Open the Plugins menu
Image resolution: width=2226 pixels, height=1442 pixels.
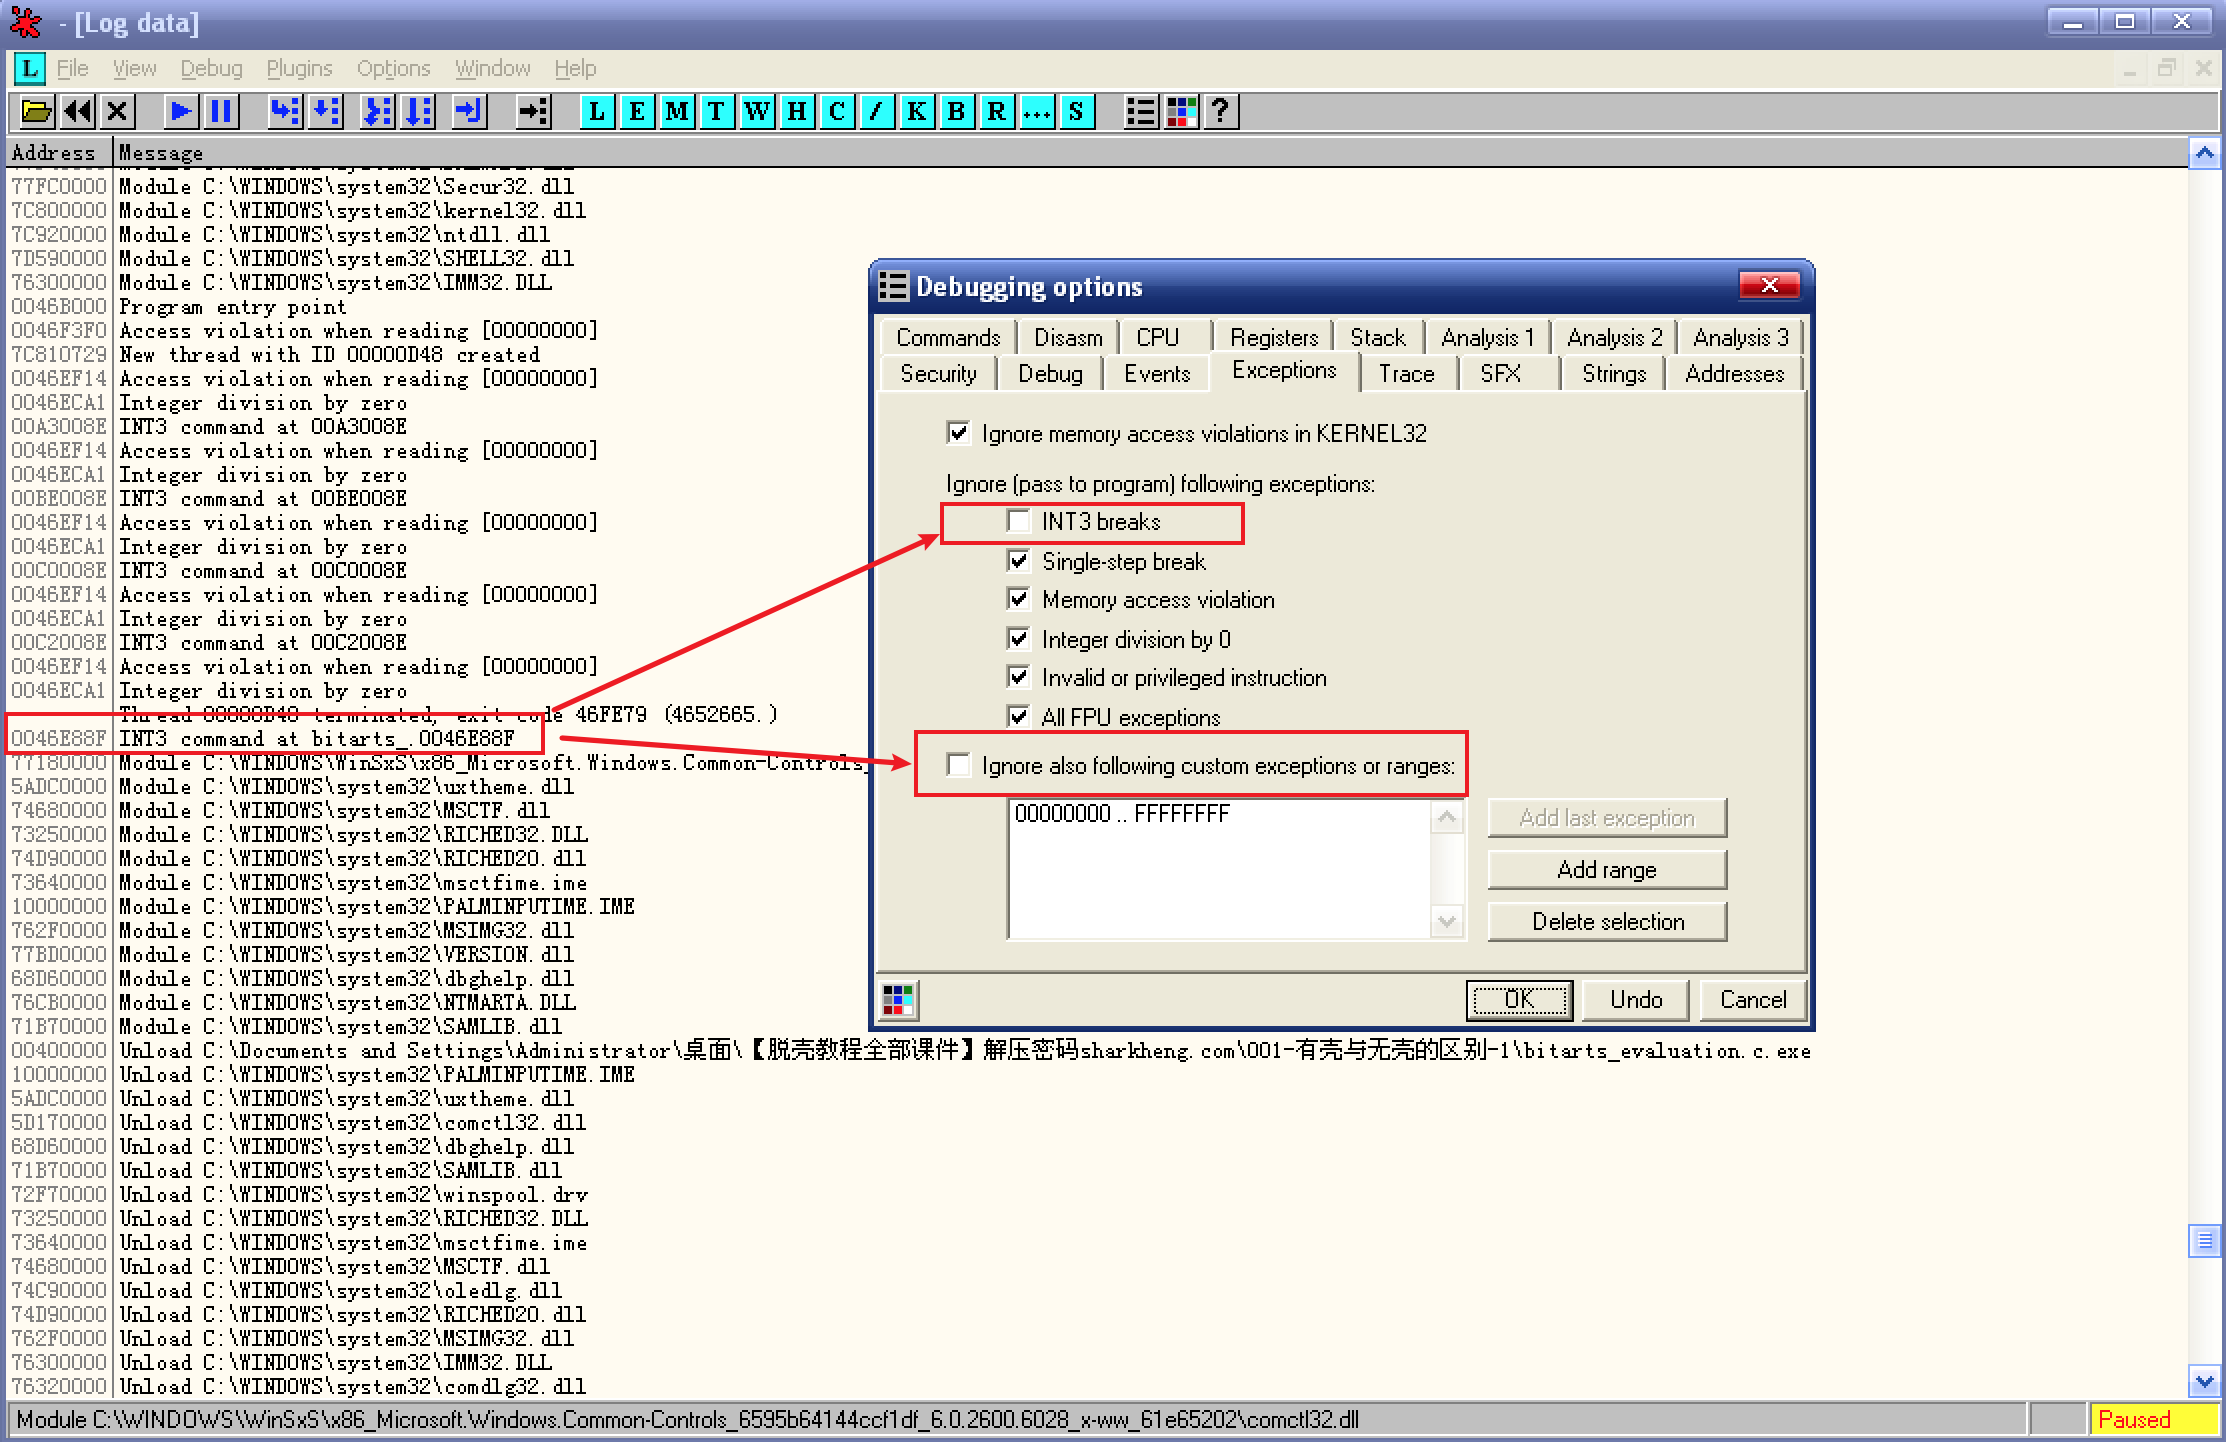[299, 68]
